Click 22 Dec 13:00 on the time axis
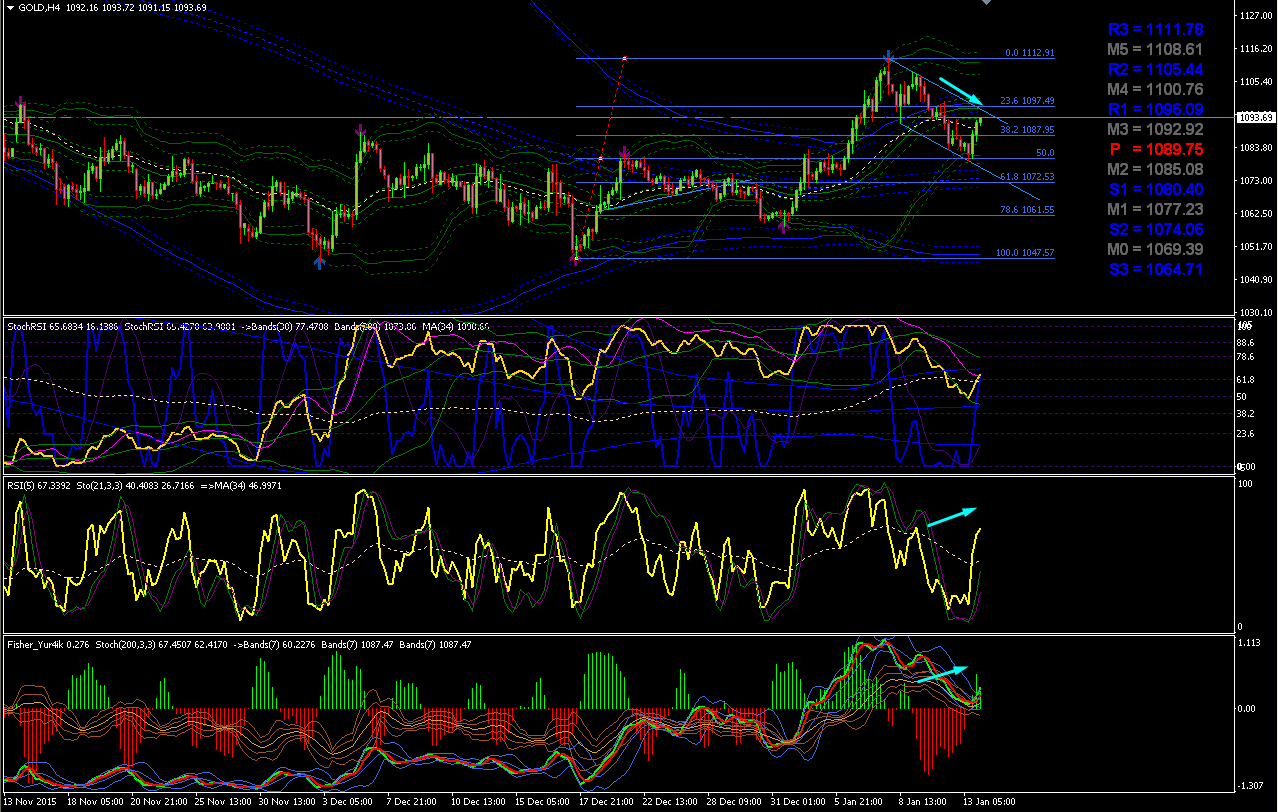Viewport: 1278px width, 812px height. coord(670,803)
